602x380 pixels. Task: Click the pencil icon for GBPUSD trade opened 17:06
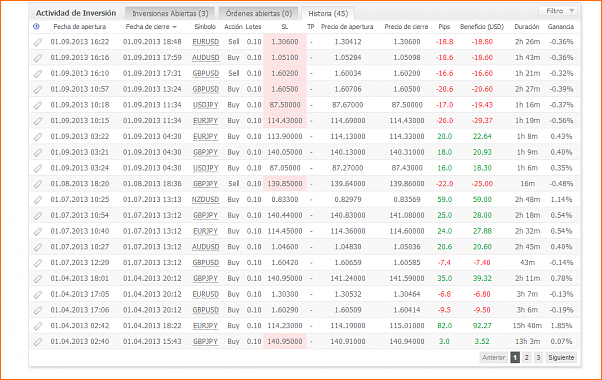(38, 310)
